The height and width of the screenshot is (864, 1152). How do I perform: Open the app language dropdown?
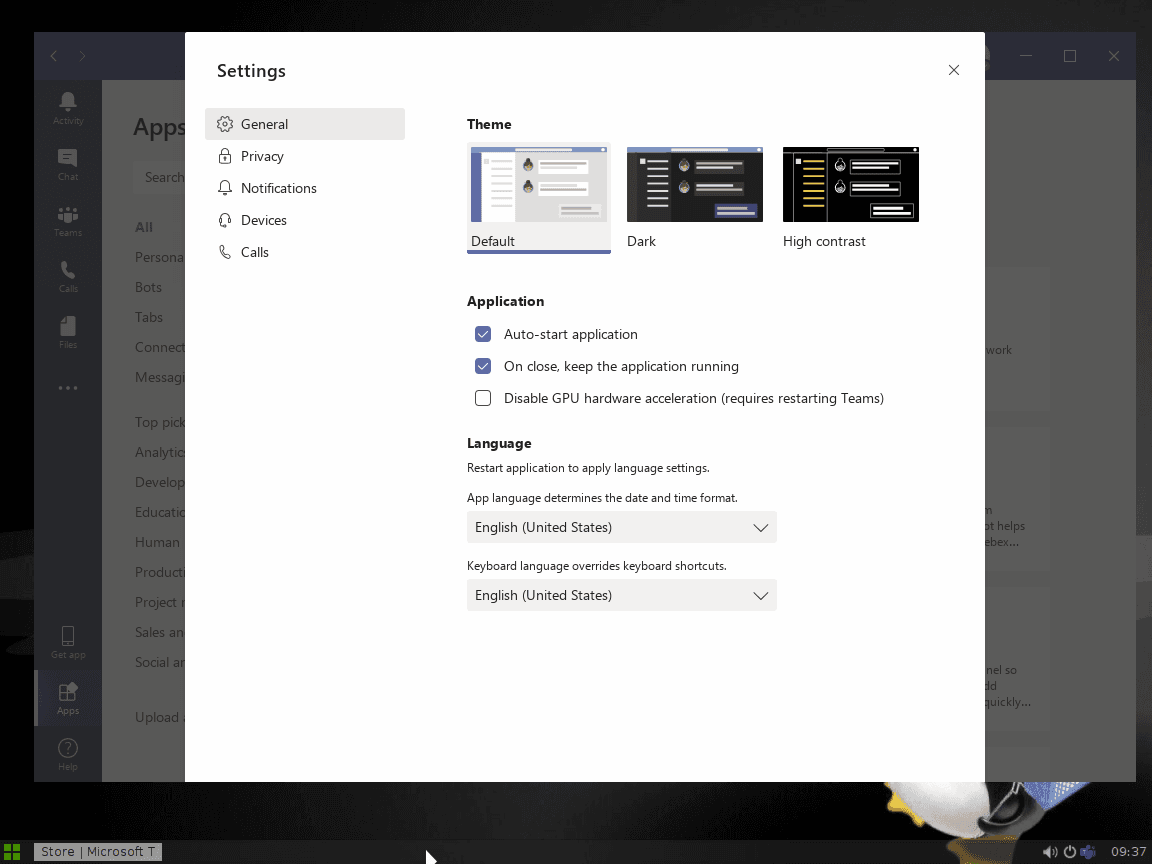(x=621, y=527)
